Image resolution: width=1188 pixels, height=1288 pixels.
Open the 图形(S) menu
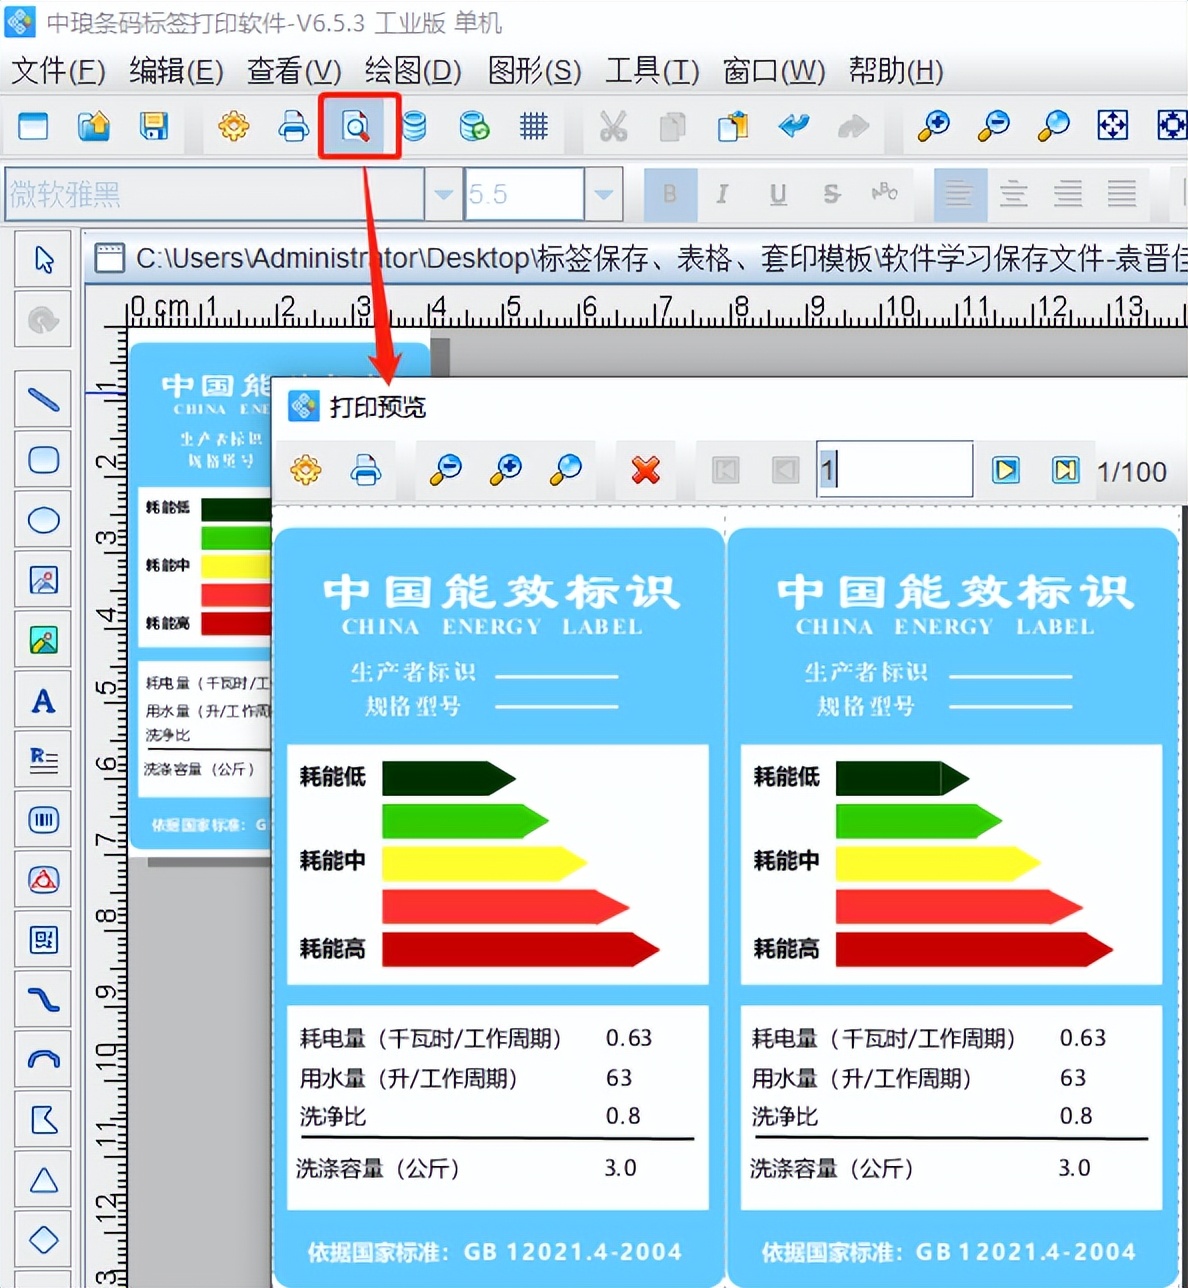[534, 71]
